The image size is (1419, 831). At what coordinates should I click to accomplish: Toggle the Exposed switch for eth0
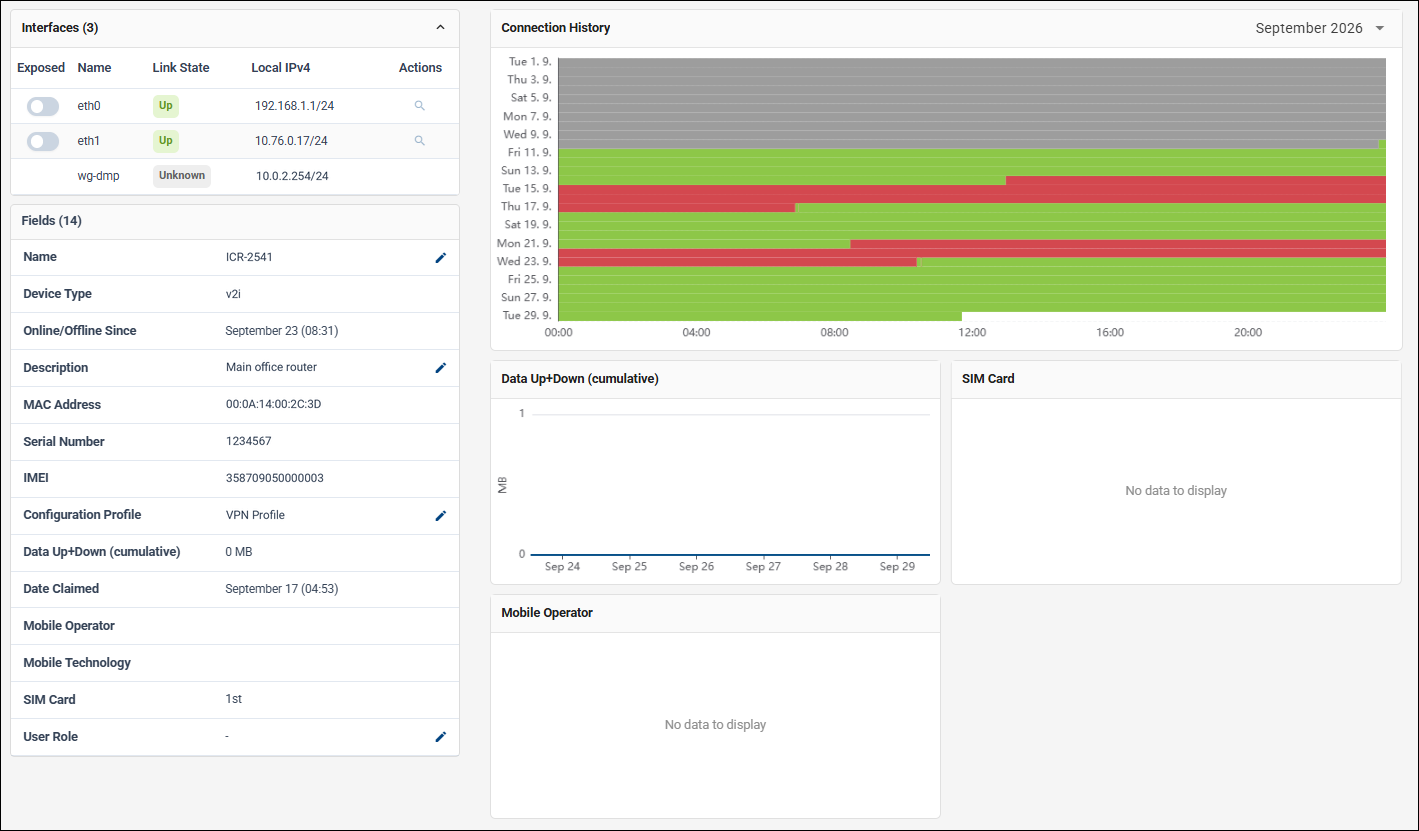[43, 107]
